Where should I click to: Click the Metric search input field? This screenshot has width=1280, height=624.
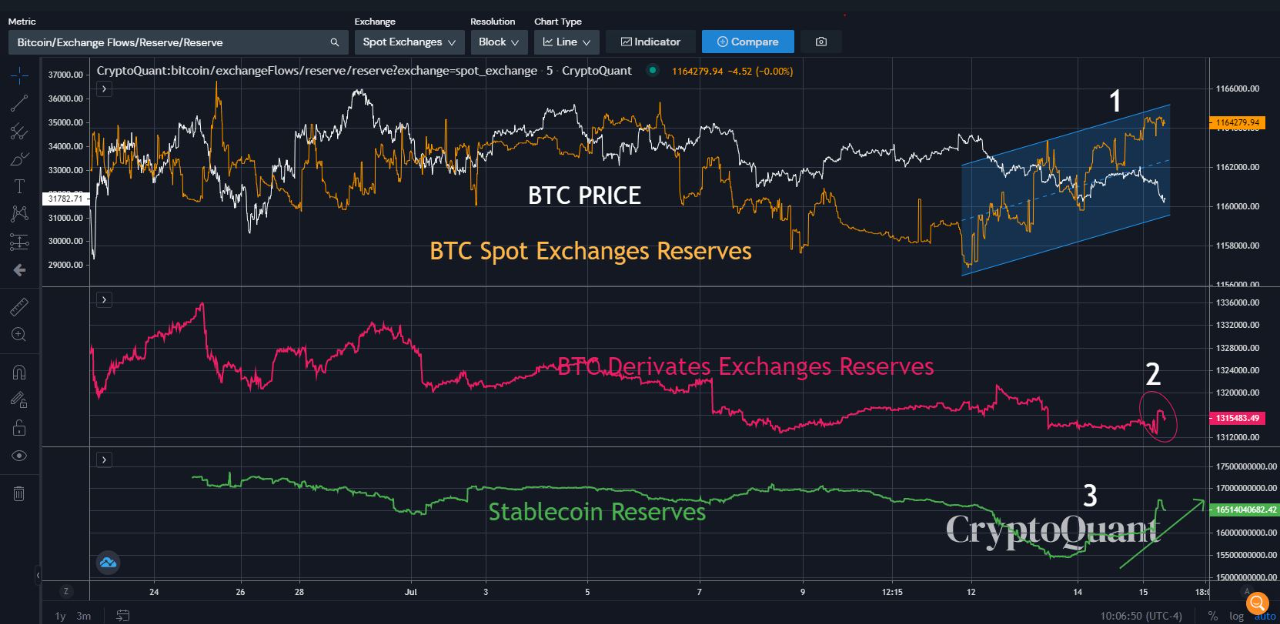(x=170, y=42)
